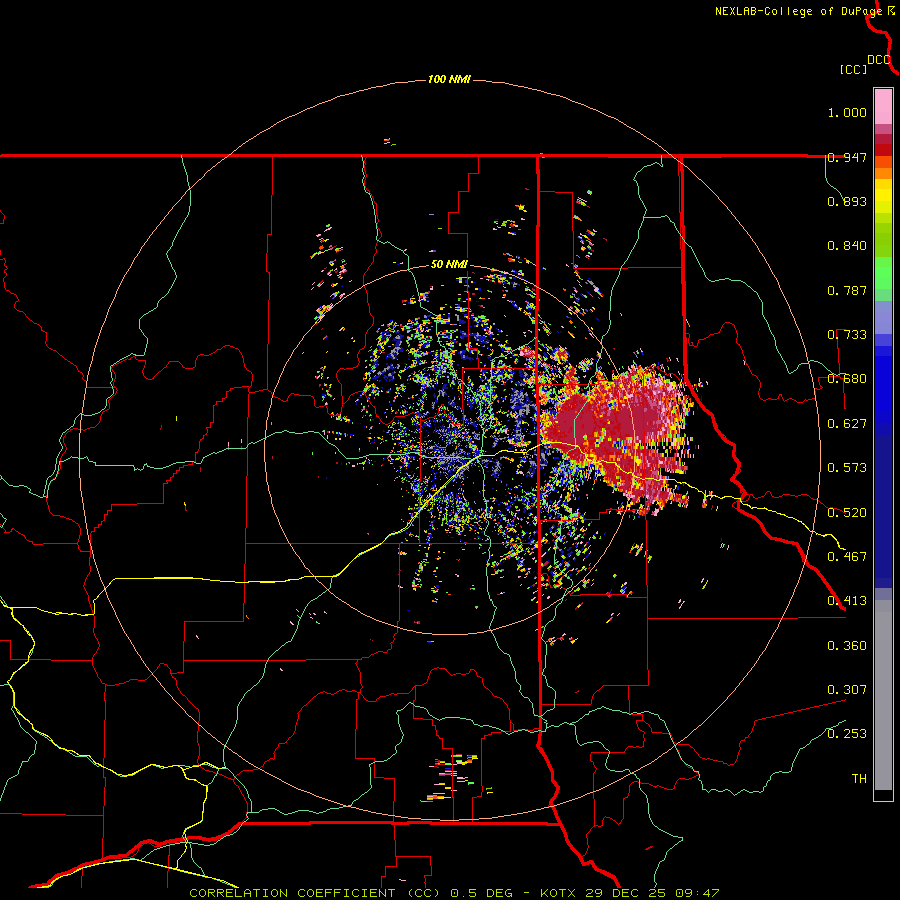The image size is (900, 900).
Task: Click the DCC label above the legend
Action: tap(879, 60)
